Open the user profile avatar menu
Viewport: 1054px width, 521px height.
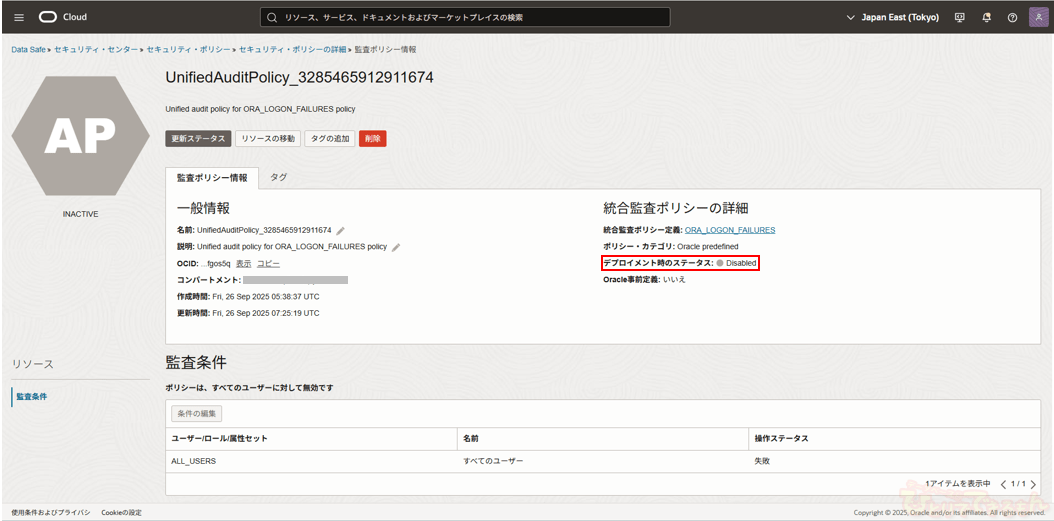tap(1038, 17)
